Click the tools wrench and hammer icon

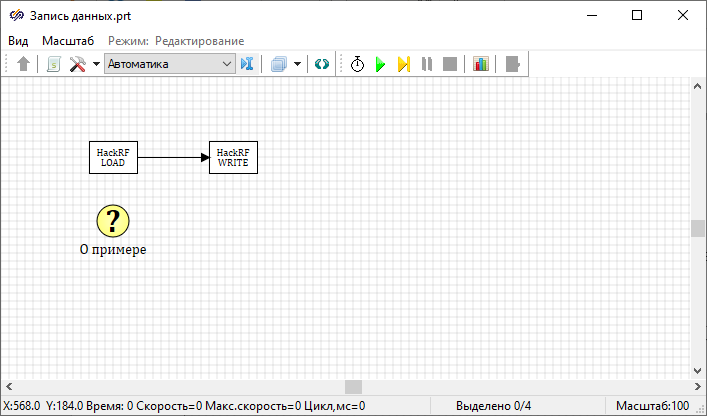(77, 64)
